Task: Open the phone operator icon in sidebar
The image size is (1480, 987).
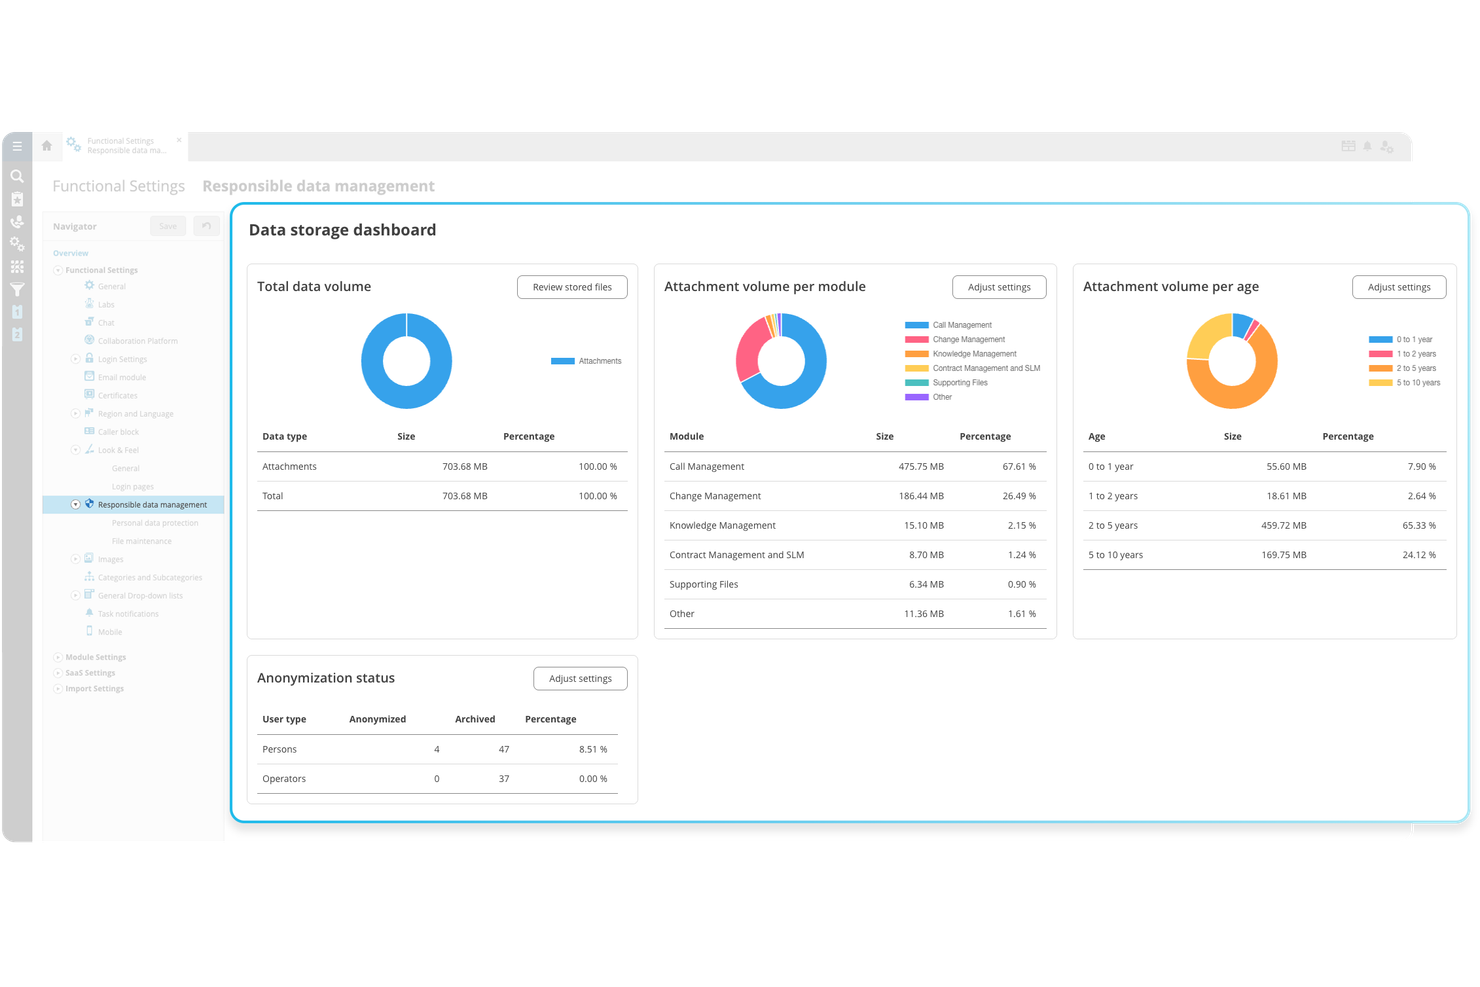Action: (17, 222)
